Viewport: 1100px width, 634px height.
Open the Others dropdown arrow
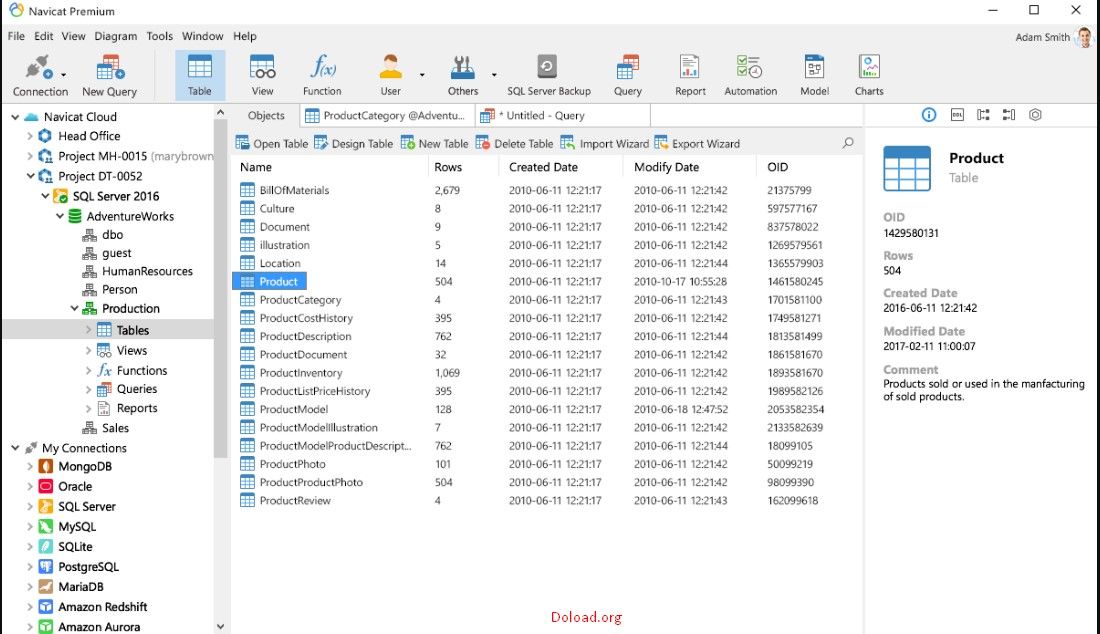[x=494, y=74]
